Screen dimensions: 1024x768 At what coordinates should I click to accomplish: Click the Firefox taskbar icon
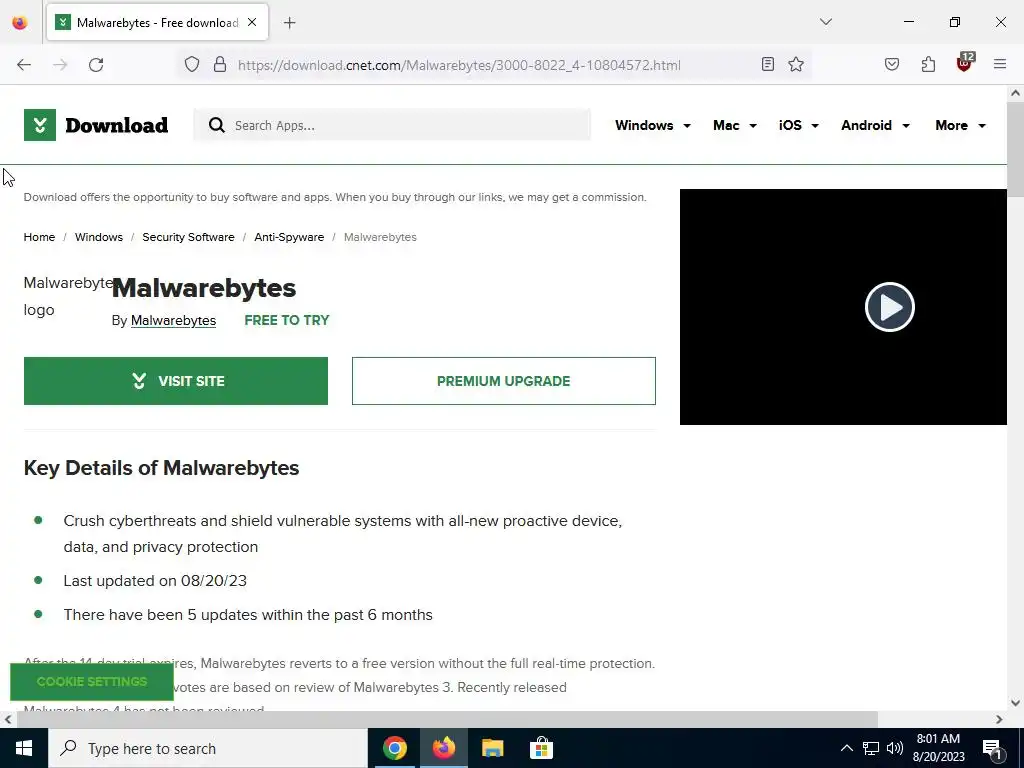click(x=443, y=748)
